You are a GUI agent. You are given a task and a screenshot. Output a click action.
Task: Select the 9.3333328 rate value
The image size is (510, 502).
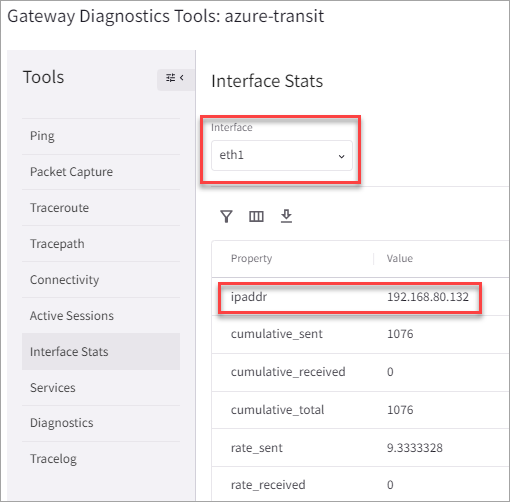coord(415,448)
